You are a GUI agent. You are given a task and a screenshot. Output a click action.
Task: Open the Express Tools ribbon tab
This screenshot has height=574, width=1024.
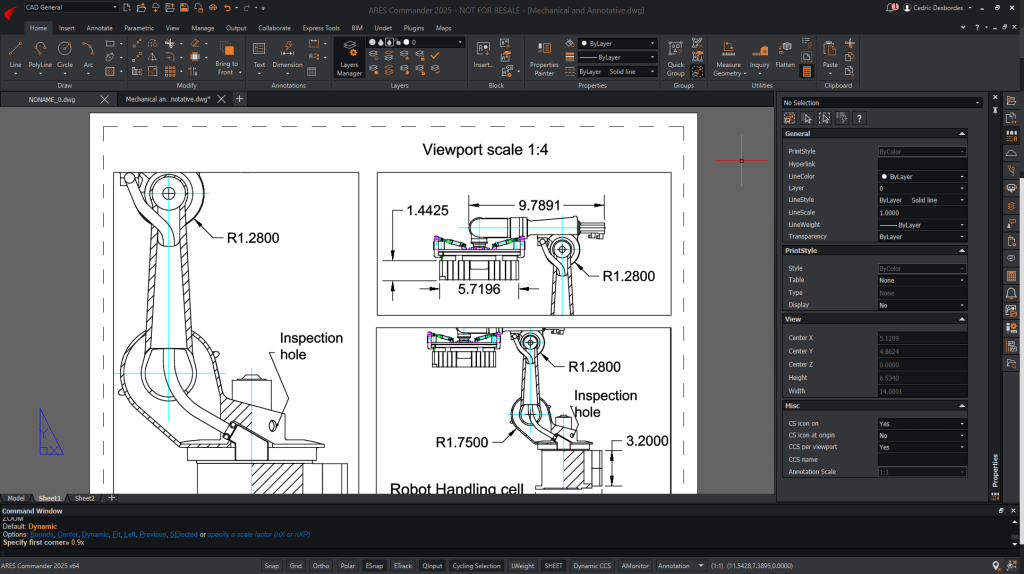coord(321,28)
